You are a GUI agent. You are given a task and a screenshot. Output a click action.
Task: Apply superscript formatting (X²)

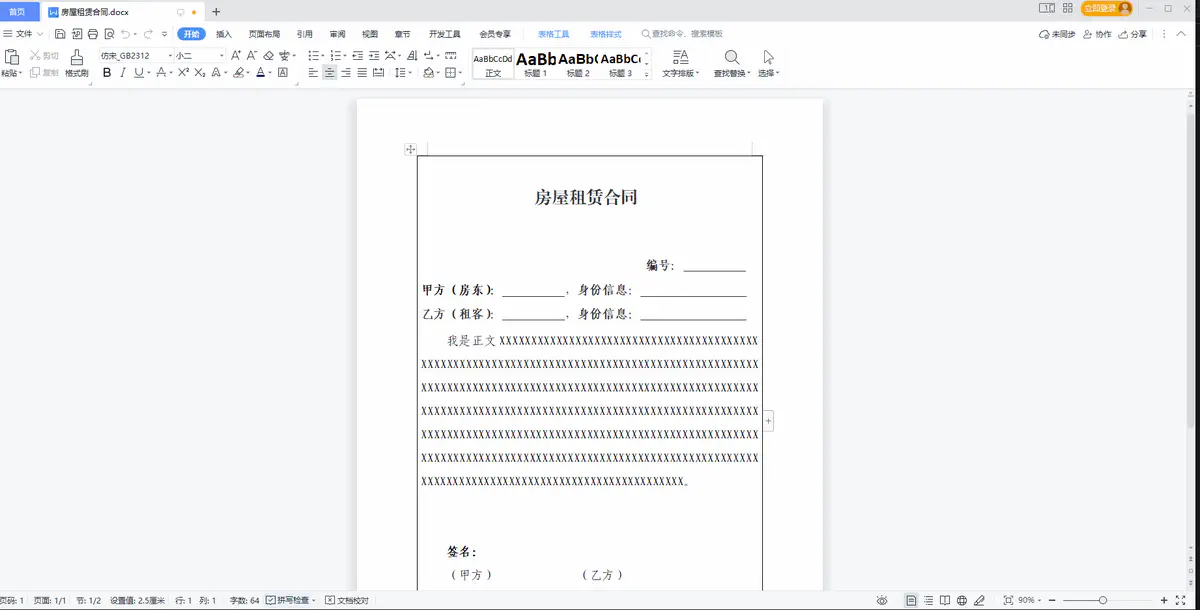click(183, 73)
